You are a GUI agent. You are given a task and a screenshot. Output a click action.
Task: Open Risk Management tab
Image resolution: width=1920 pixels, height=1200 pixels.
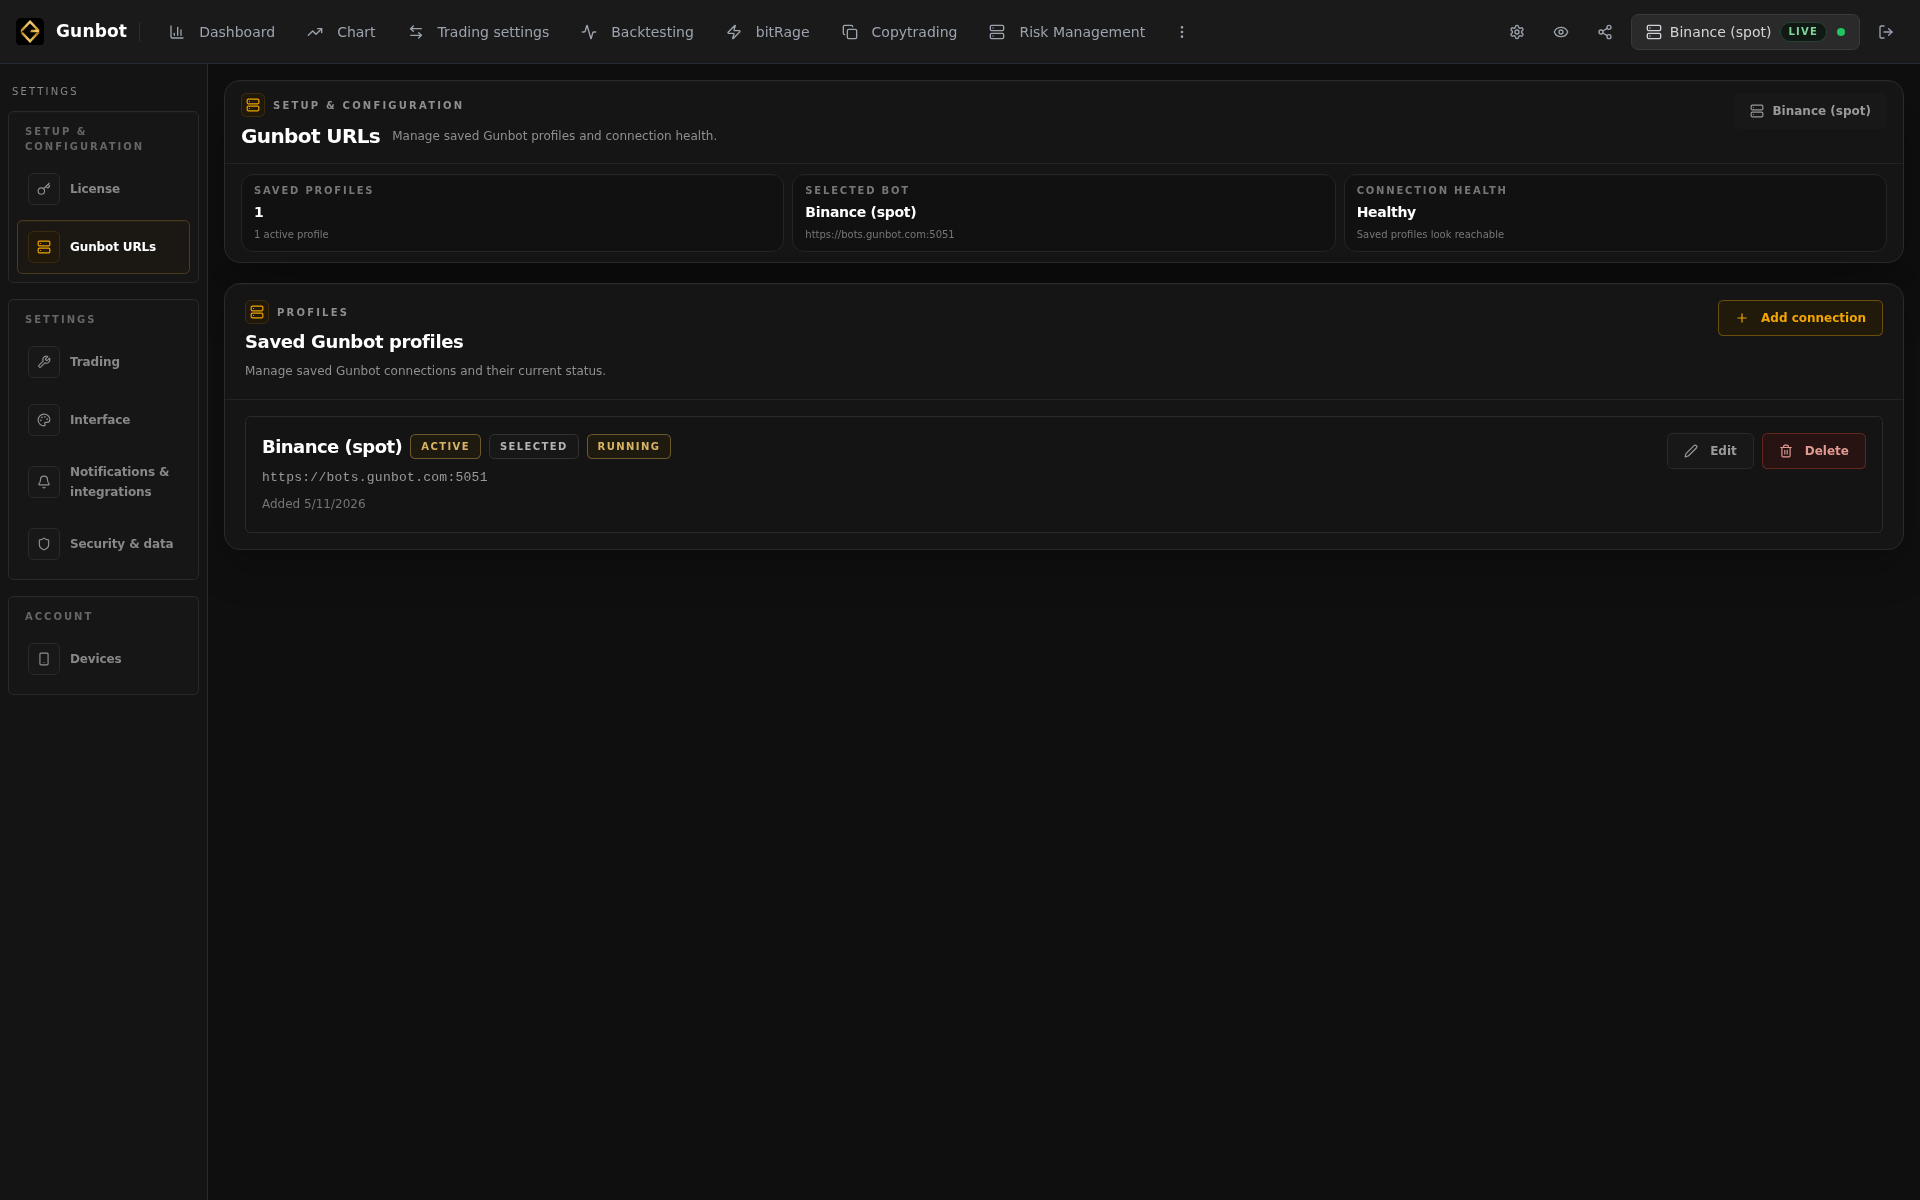pyautogui.click(x=1067, y=32)
